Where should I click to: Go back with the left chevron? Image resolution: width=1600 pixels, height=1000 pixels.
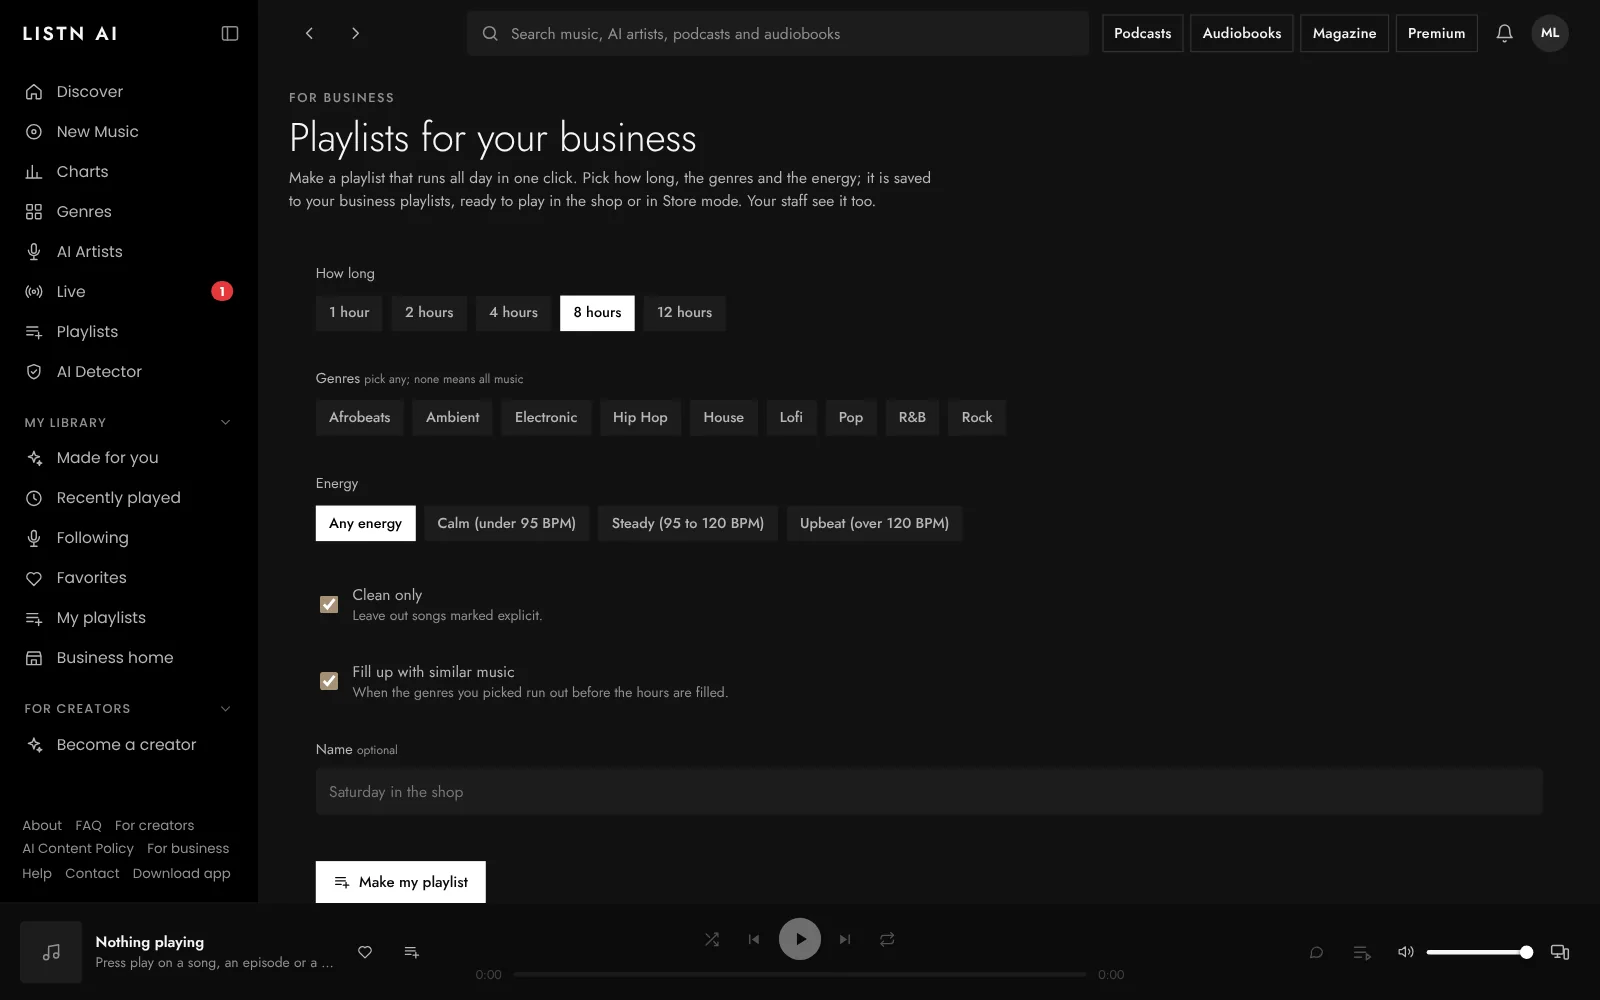coord(309,33)
